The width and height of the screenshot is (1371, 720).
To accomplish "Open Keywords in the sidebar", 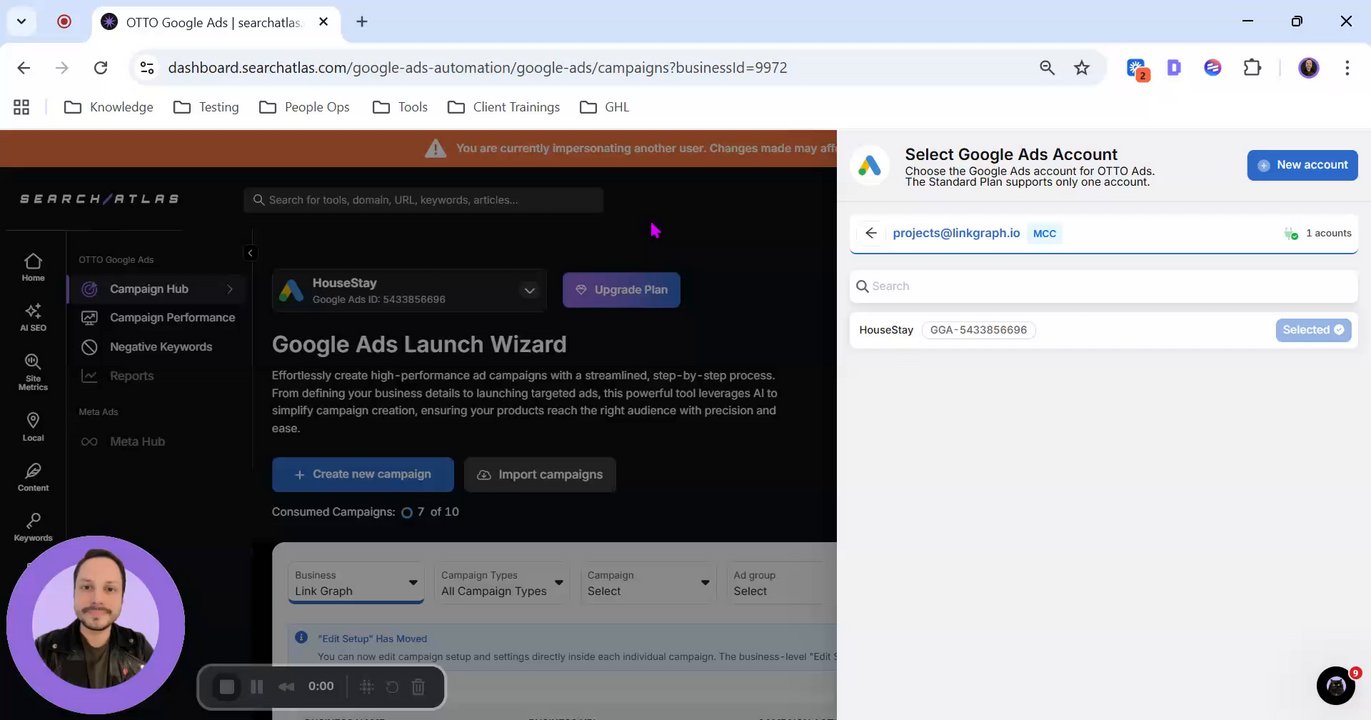I will (x=33, y=527).
